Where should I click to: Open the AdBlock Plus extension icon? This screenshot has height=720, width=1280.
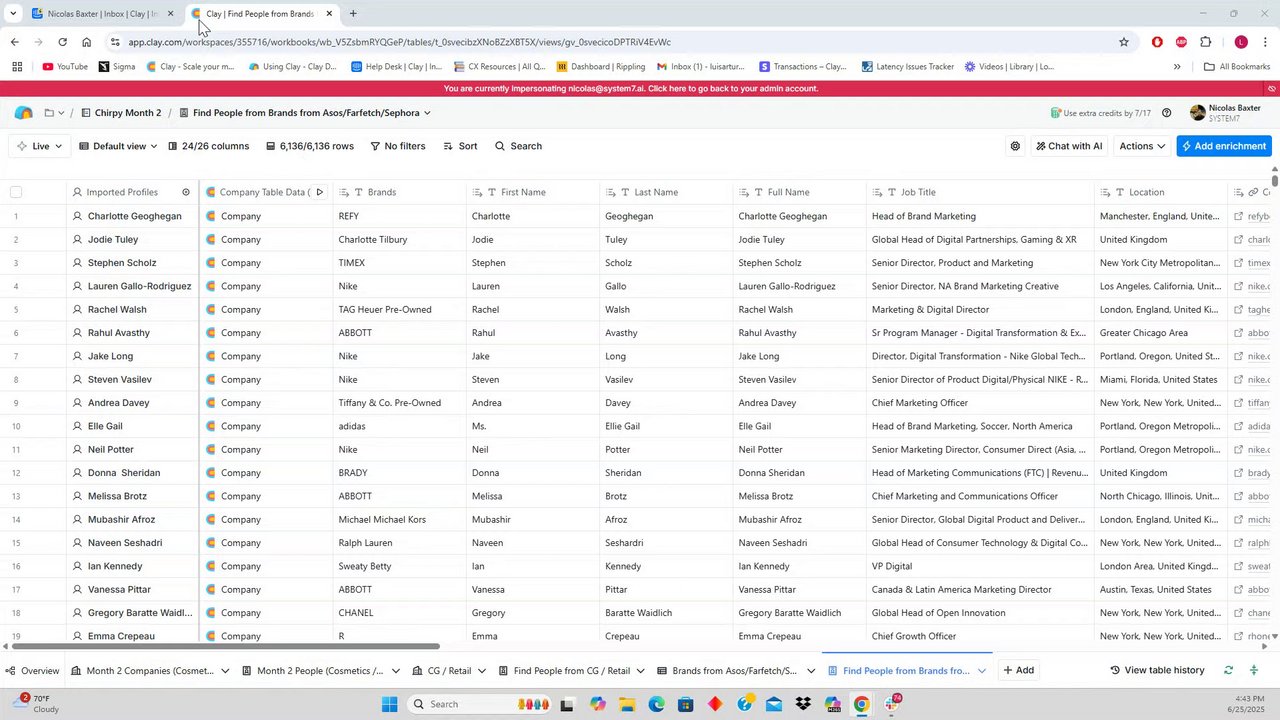pos(1181,42)
